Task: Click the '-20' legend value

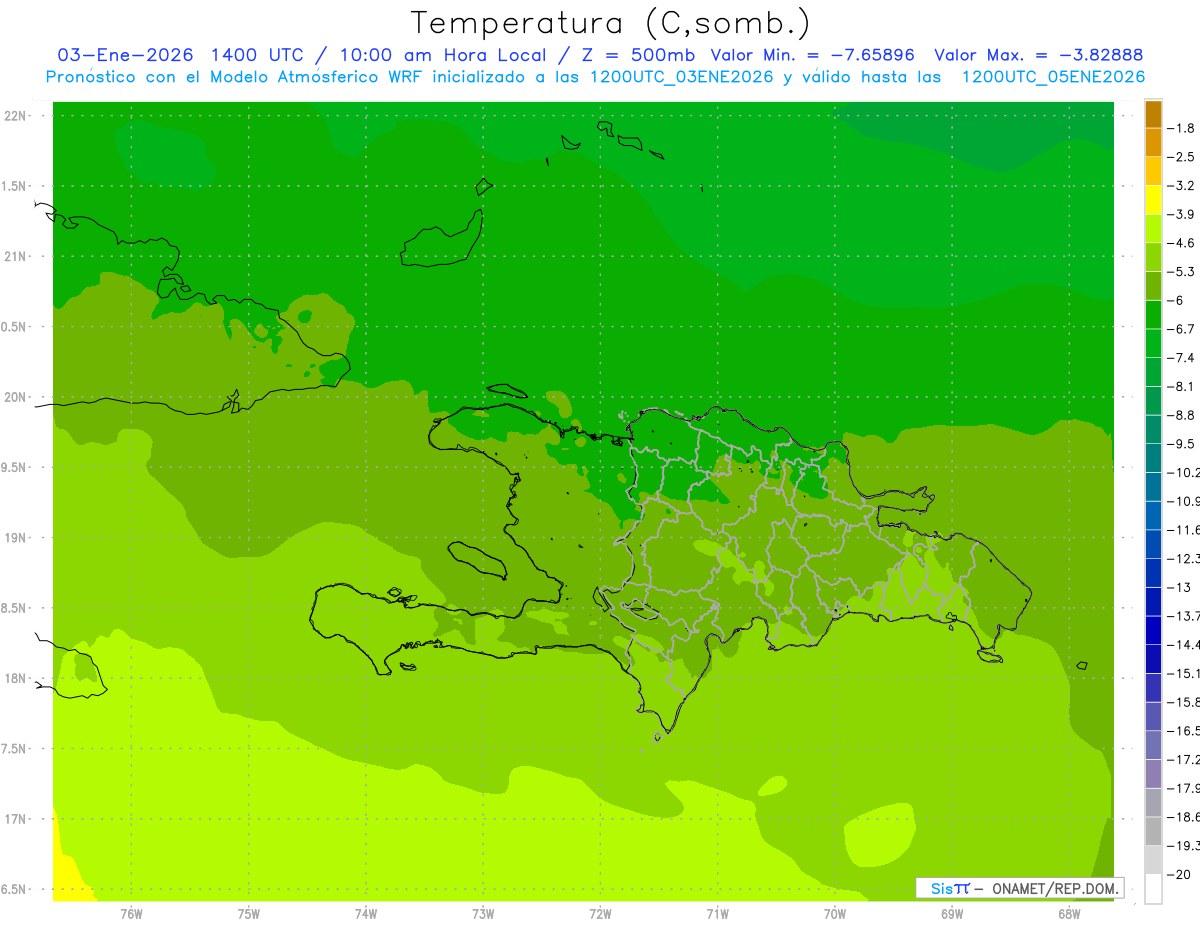Action: [x=1179, y=875]
